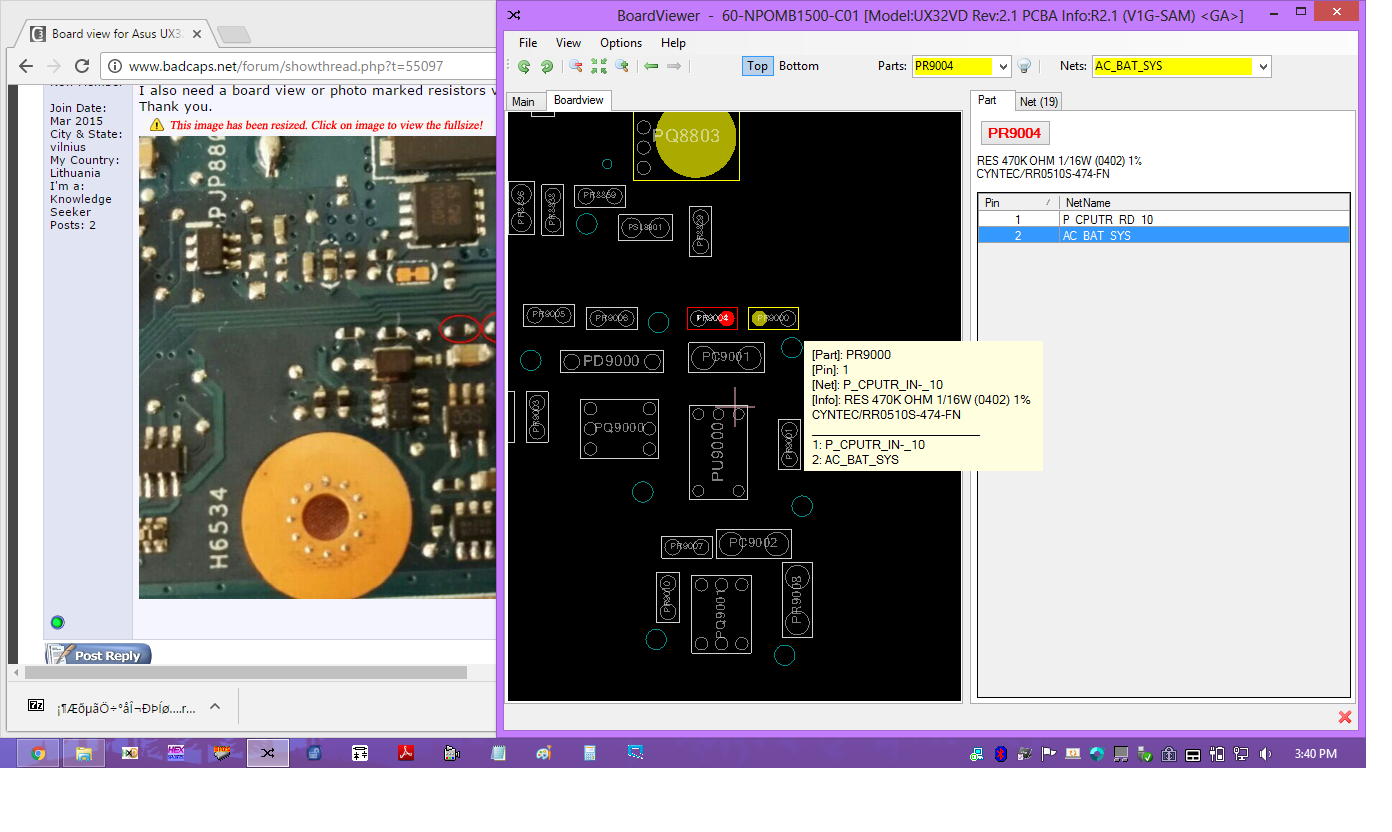
Task: Click the Post Reply button
Action: (x=99, y=656)
